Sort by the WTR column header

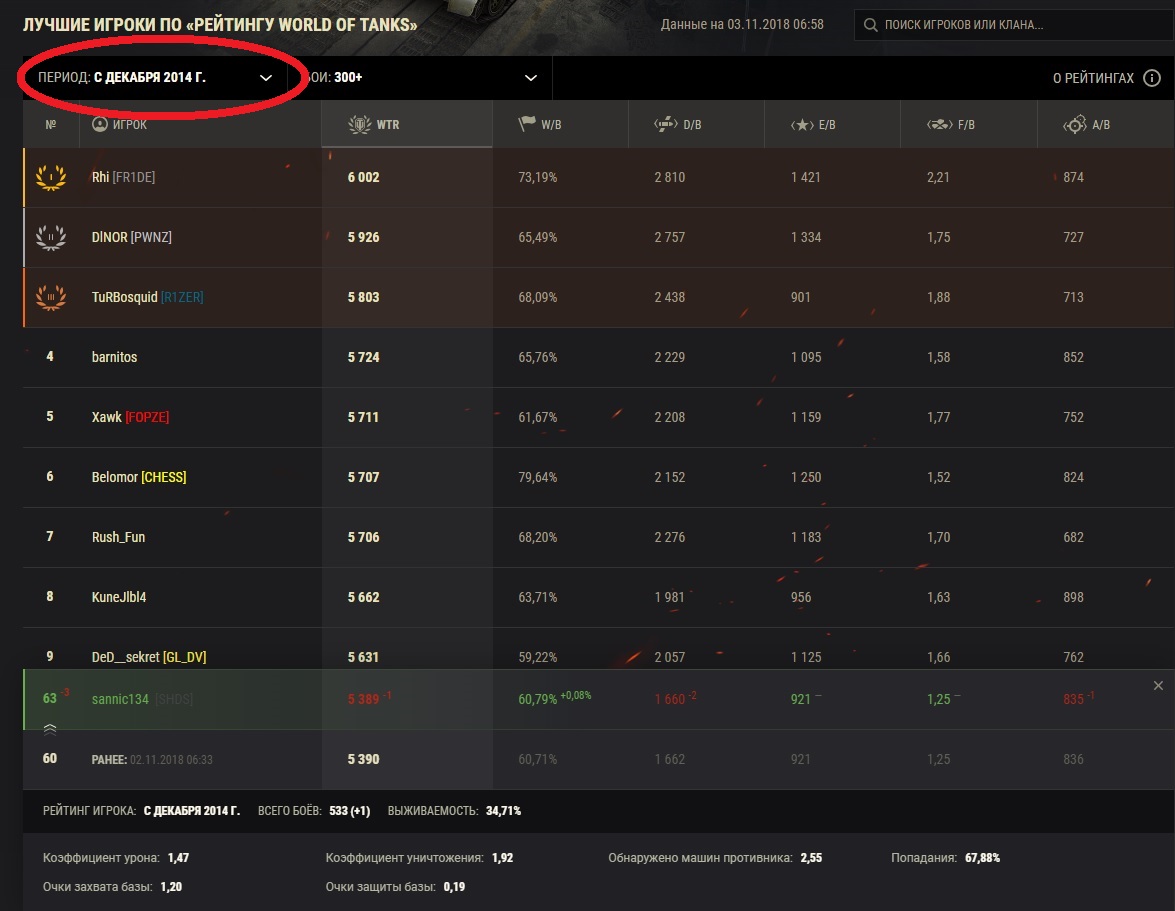407,124
